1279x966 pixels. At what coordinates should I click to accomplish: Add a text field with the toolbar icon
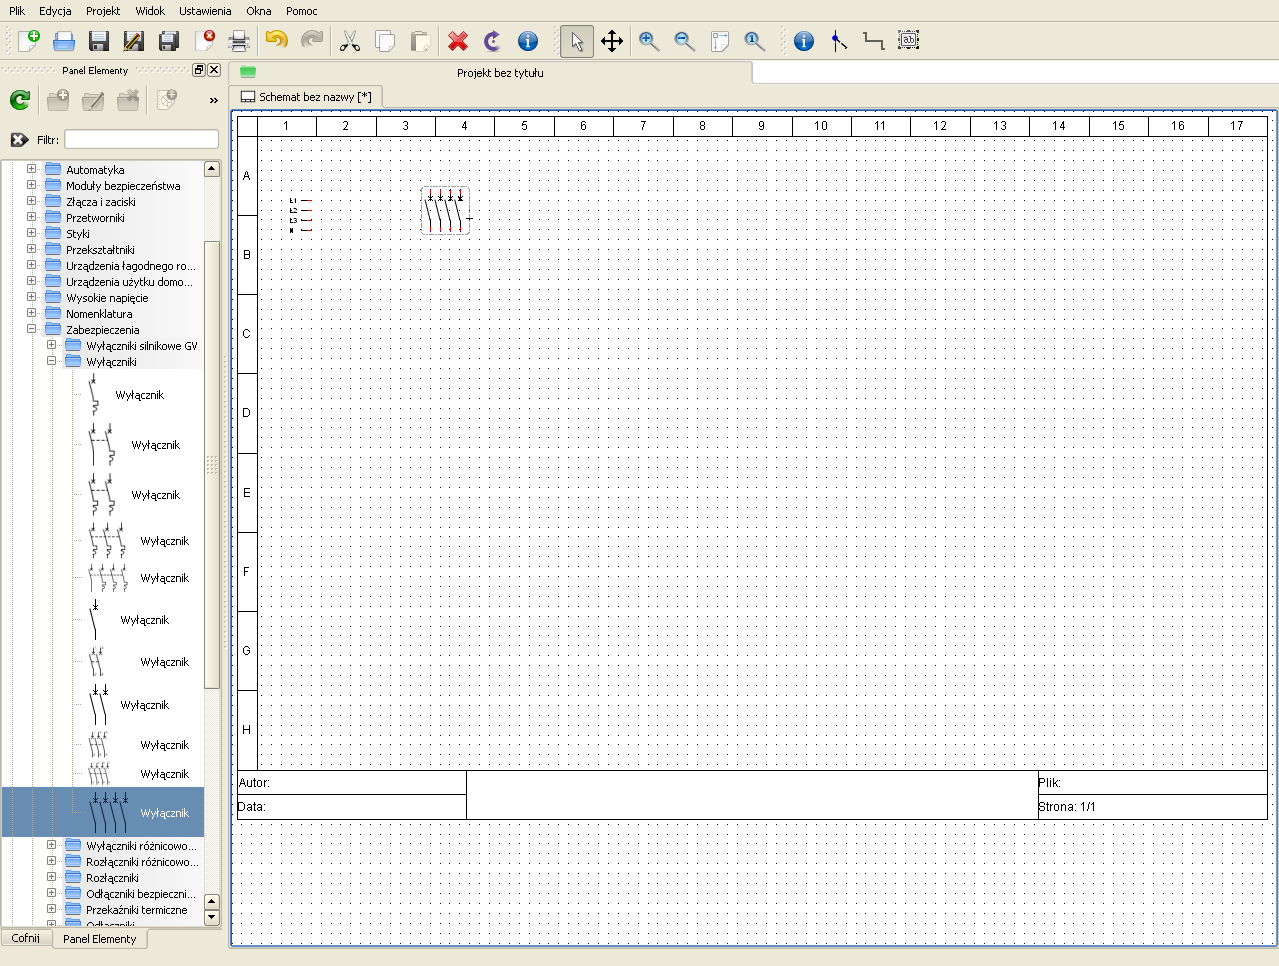[x=908, y=41]
